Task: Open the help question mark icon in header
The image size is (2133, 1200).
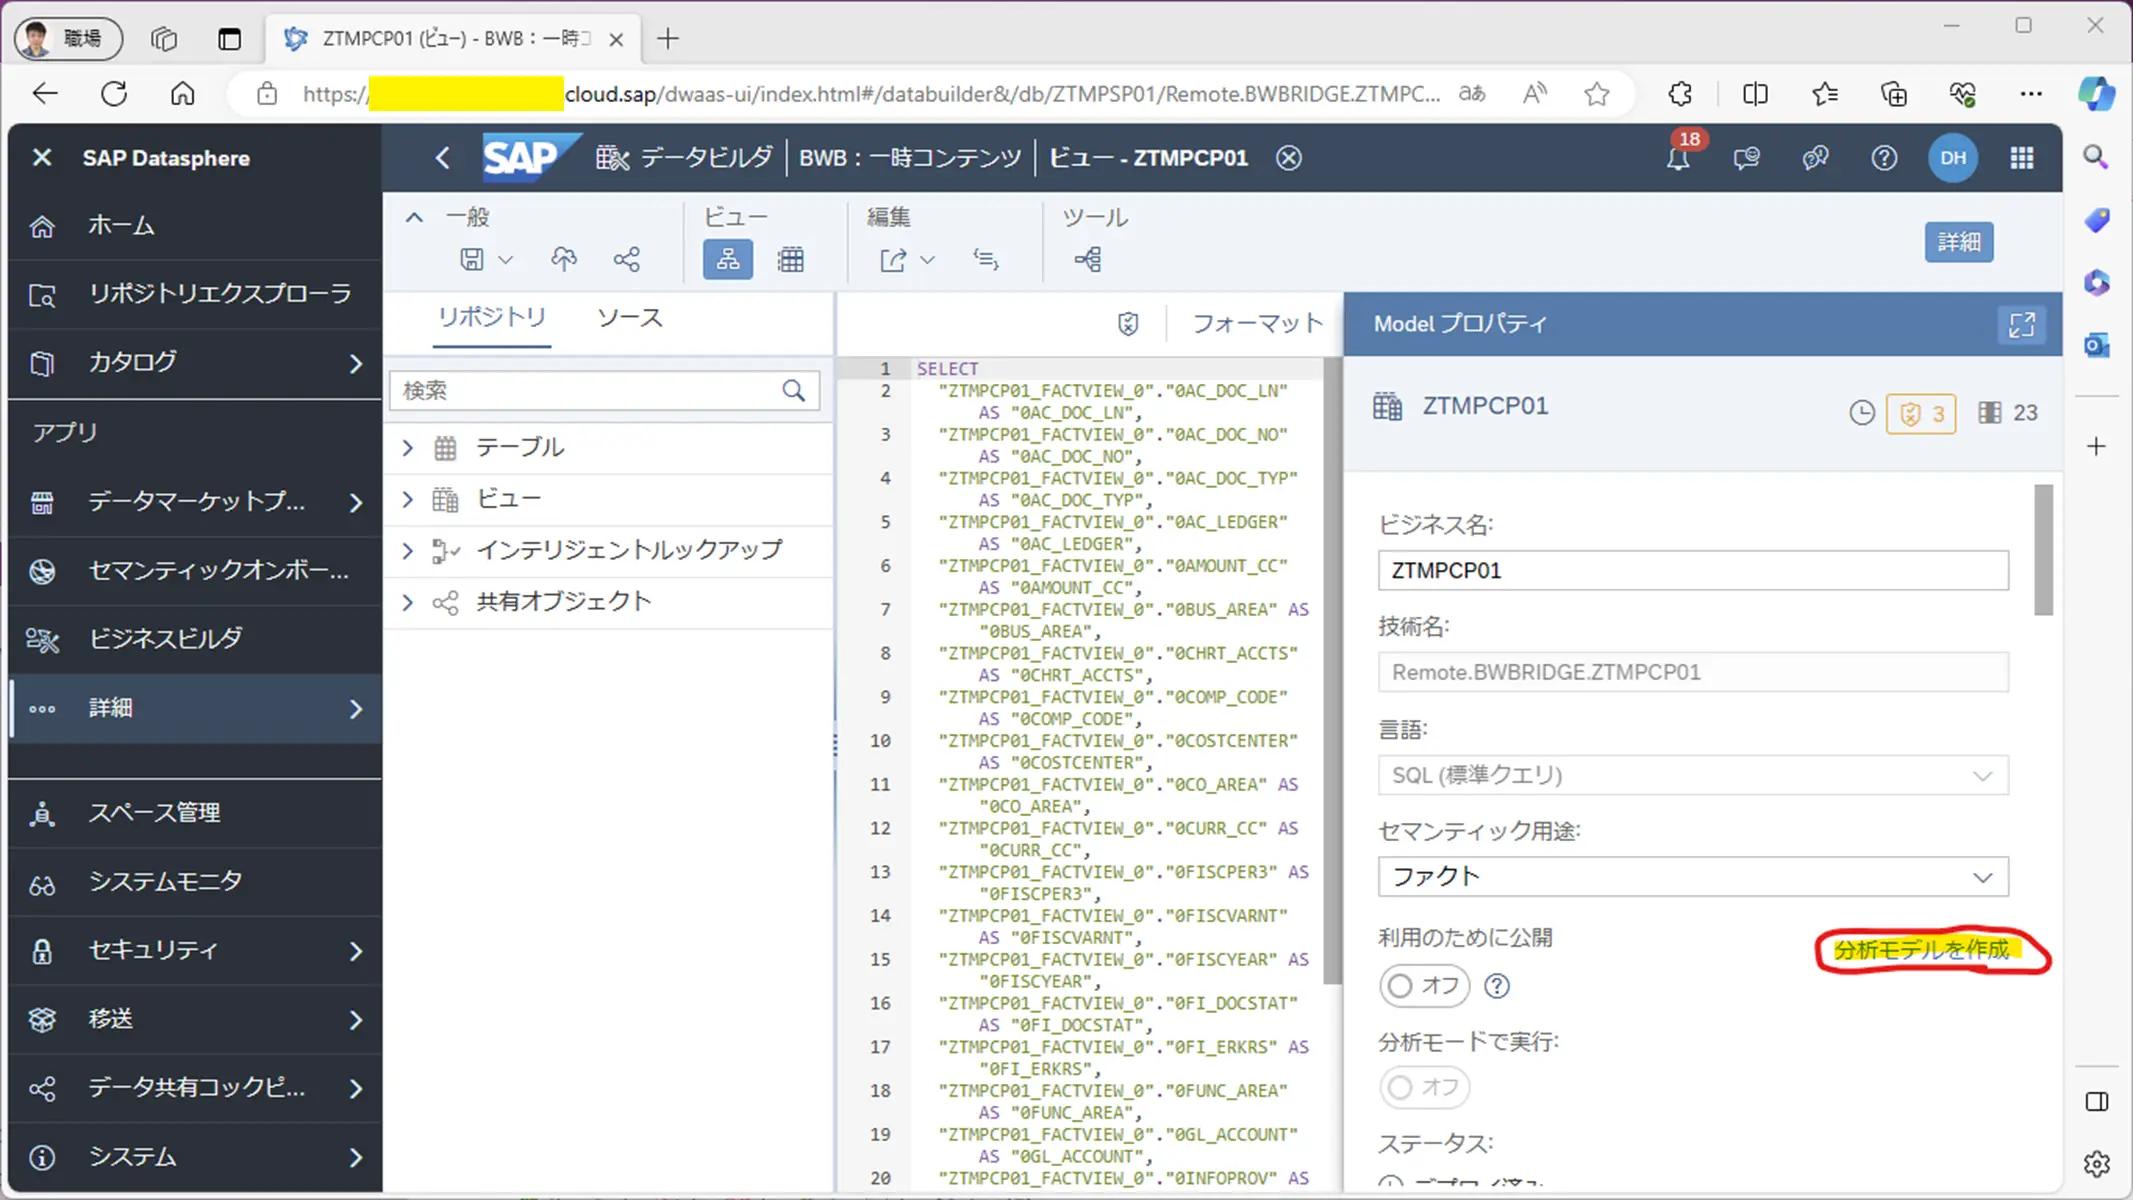Action: click(x=1884, y=158)
